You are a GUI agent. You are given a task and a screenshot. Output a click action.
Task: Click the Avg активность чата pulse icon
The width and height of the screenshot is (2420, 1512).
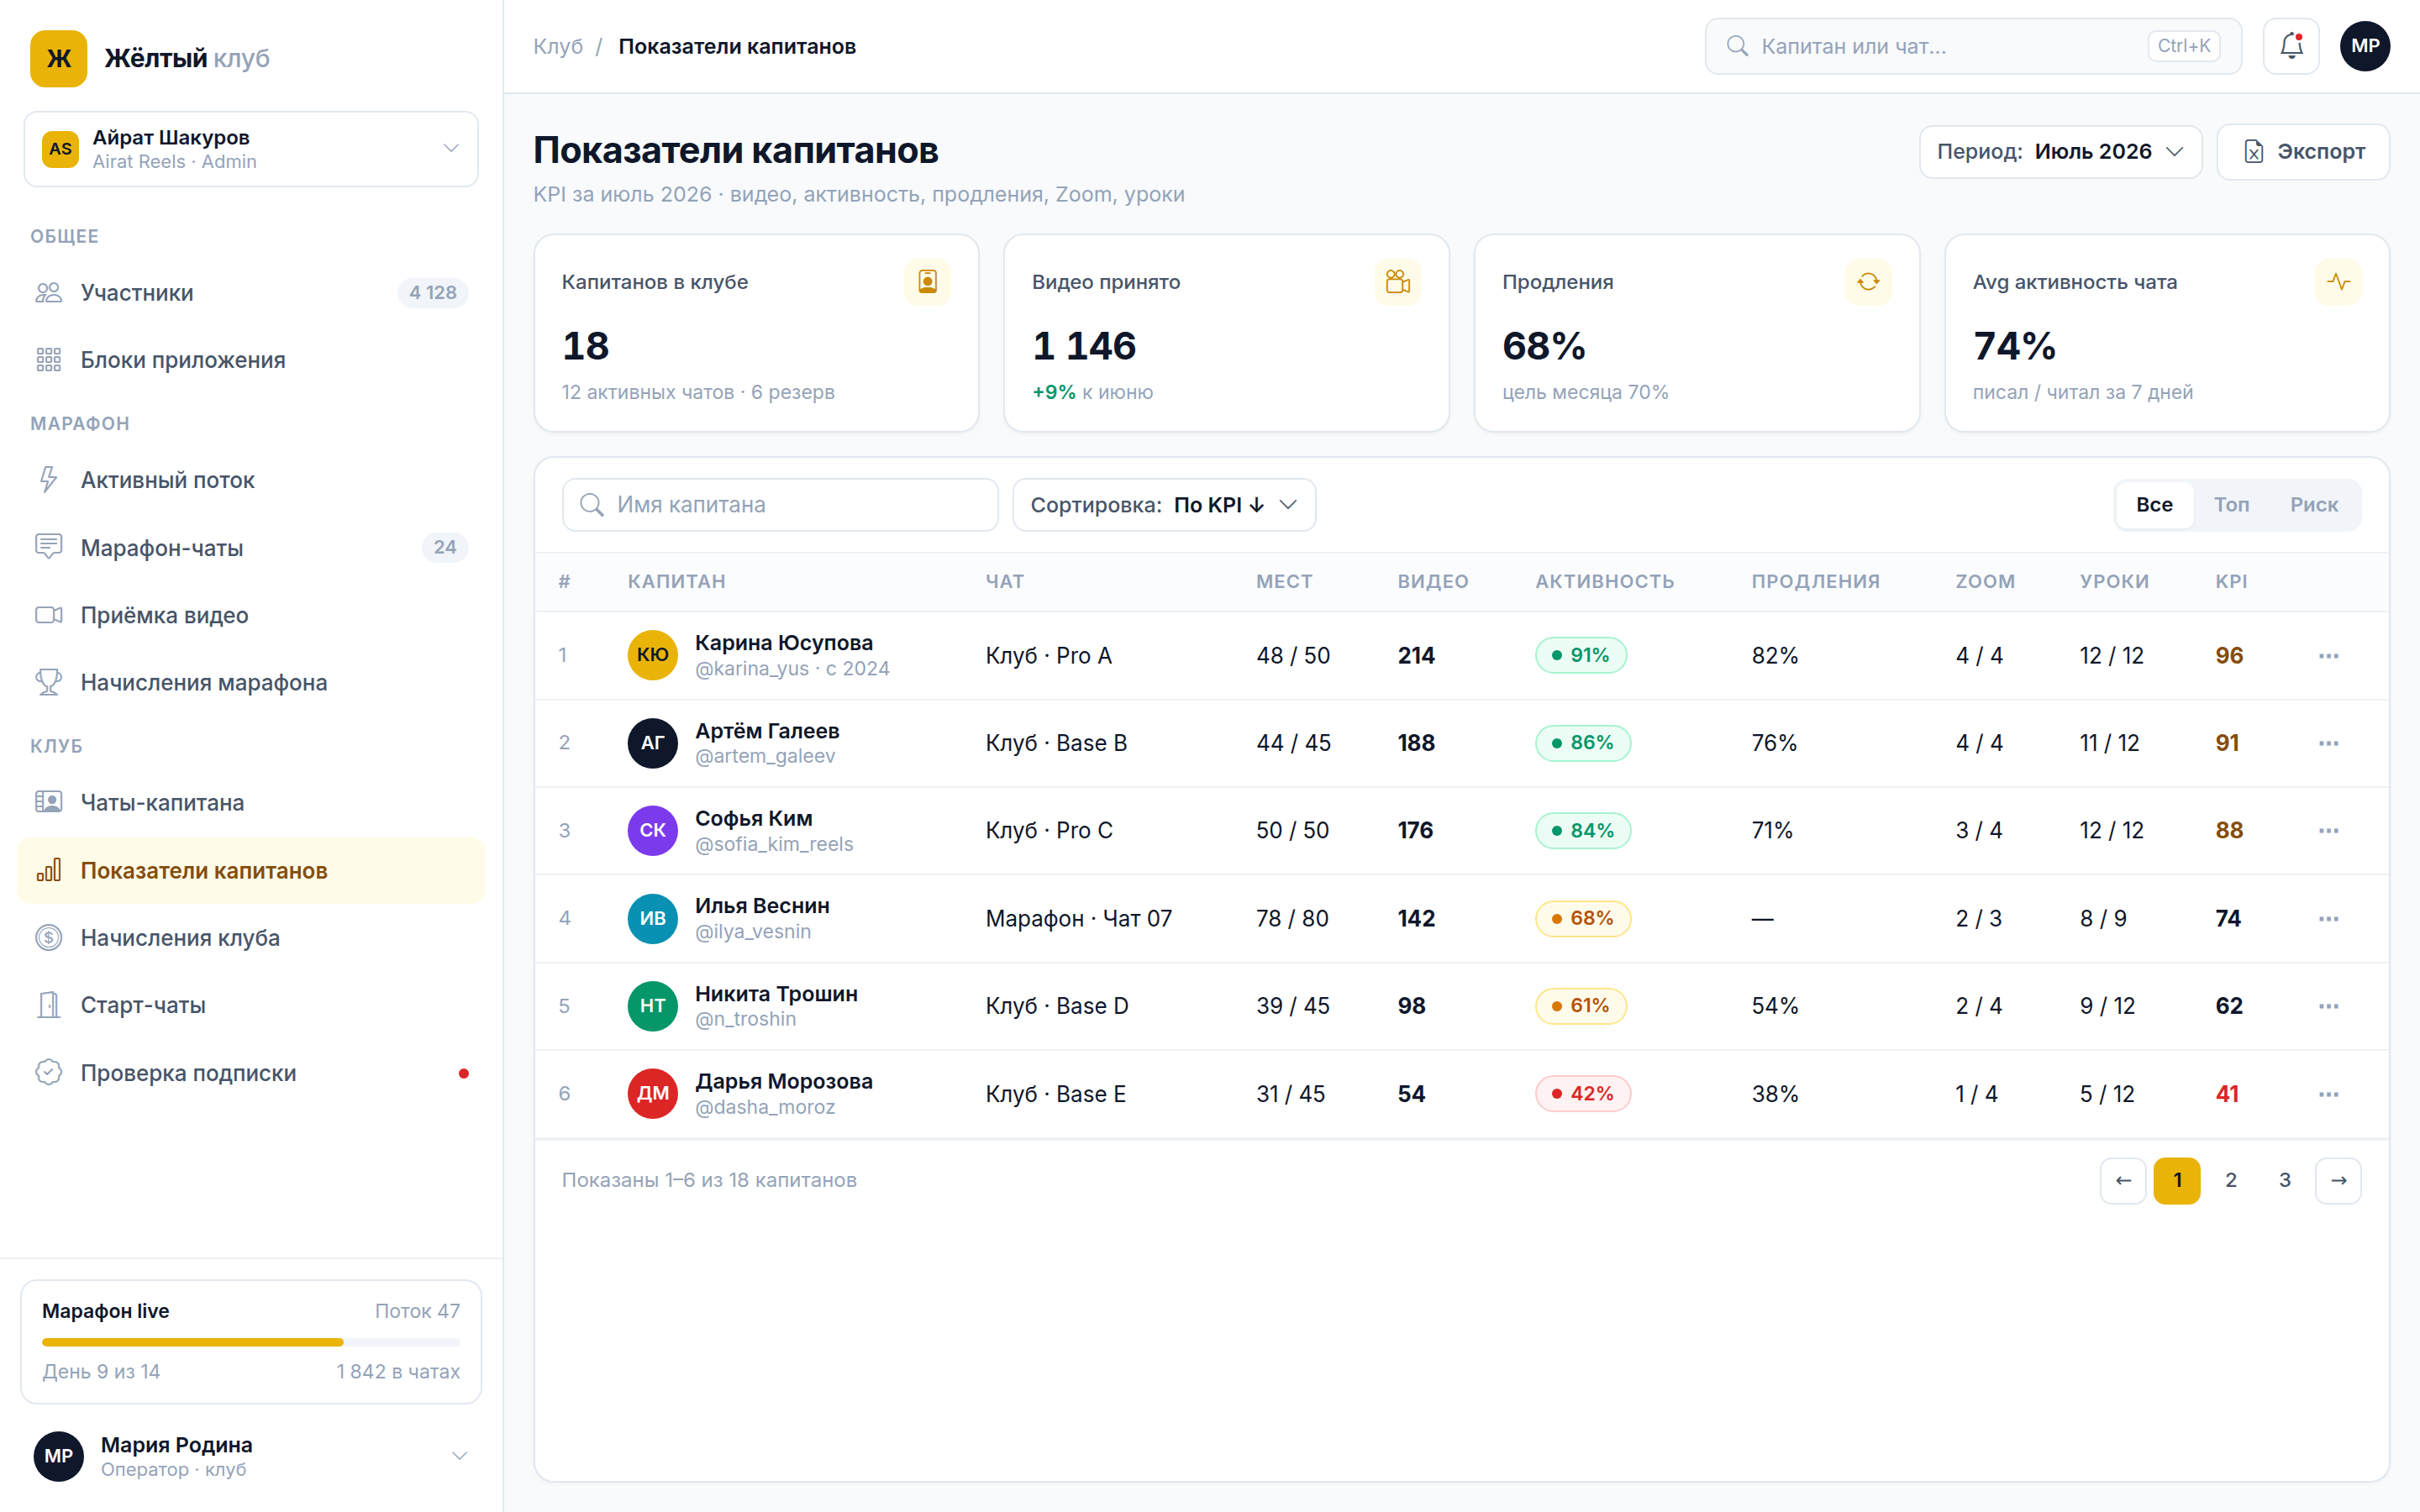point(2338,282)
